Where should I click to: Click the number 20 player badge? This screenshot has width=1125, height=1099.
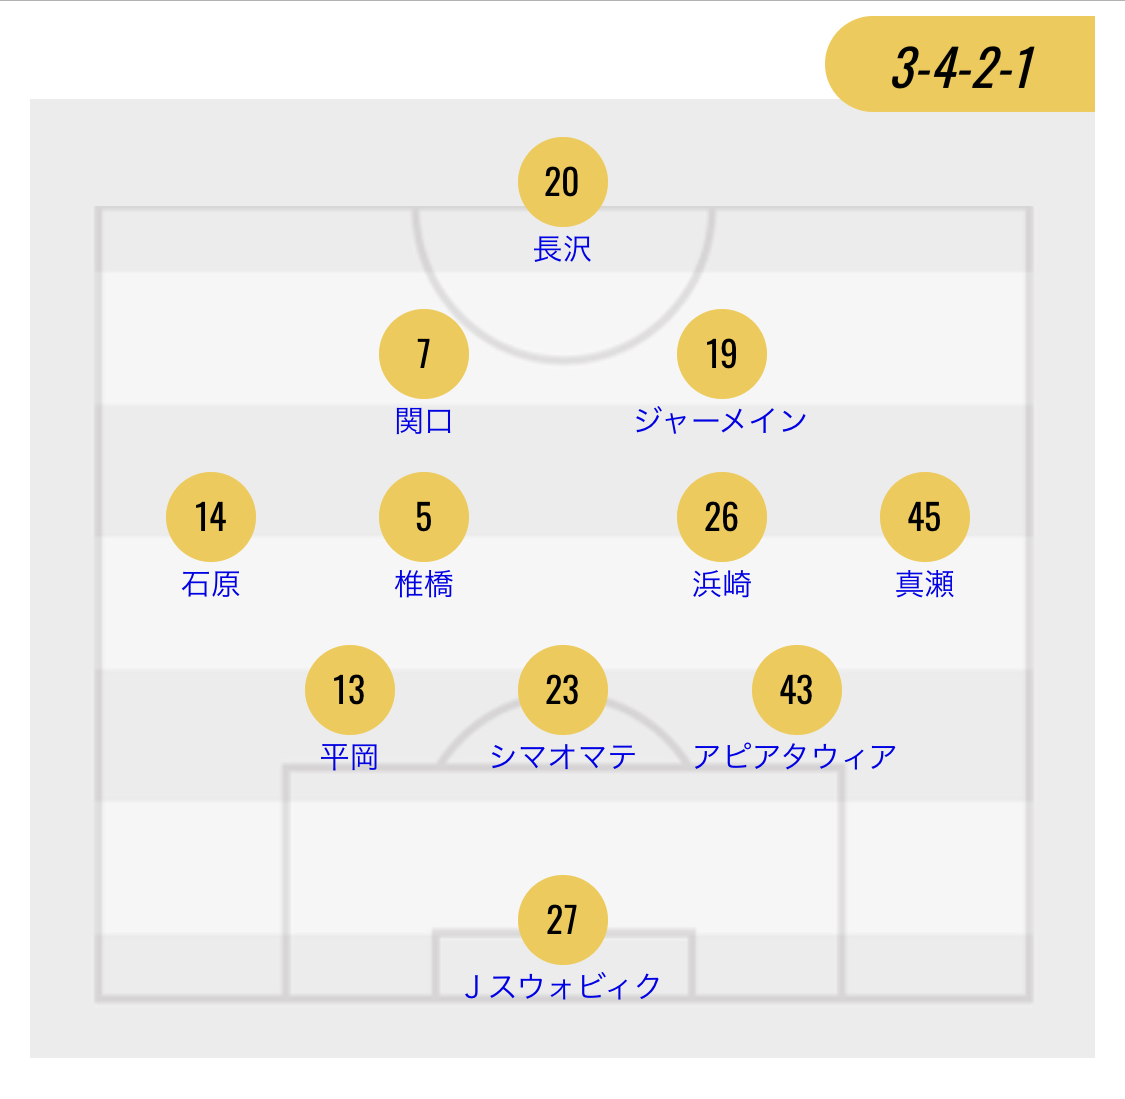click(x=562, y=182)
